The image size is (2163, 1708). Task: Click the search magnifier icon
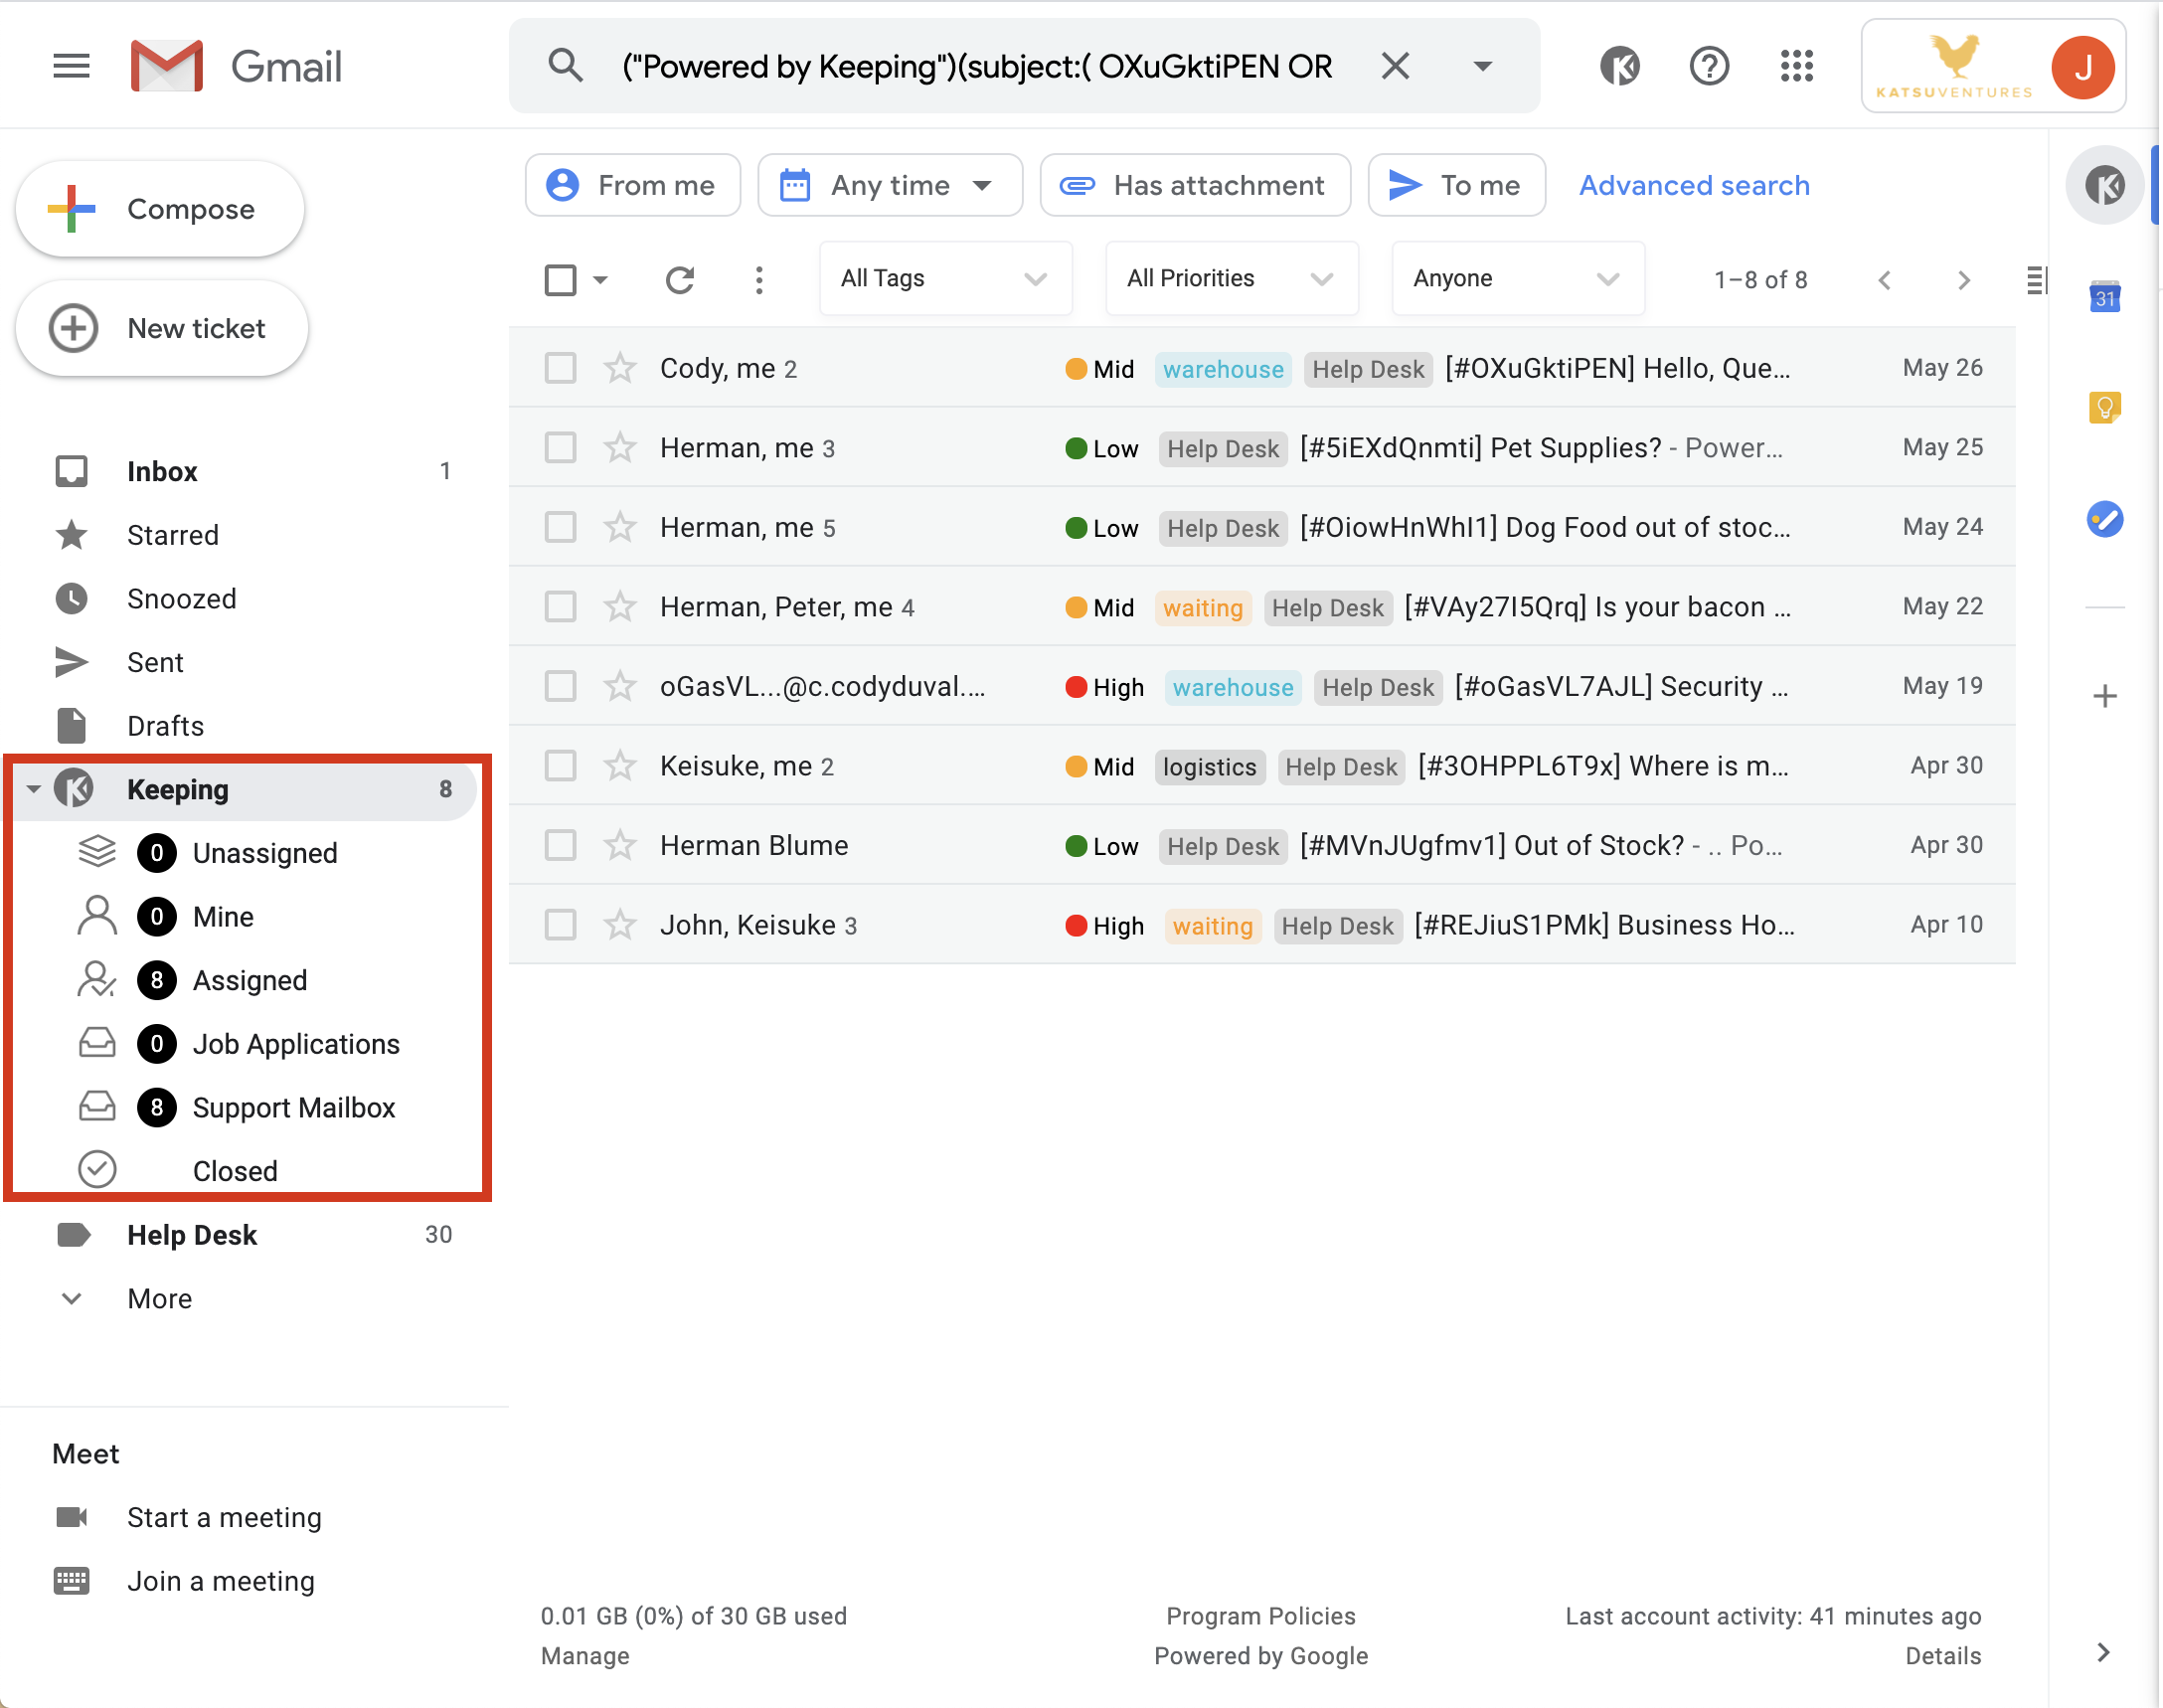pyautogui.click(x=566, y=66)
